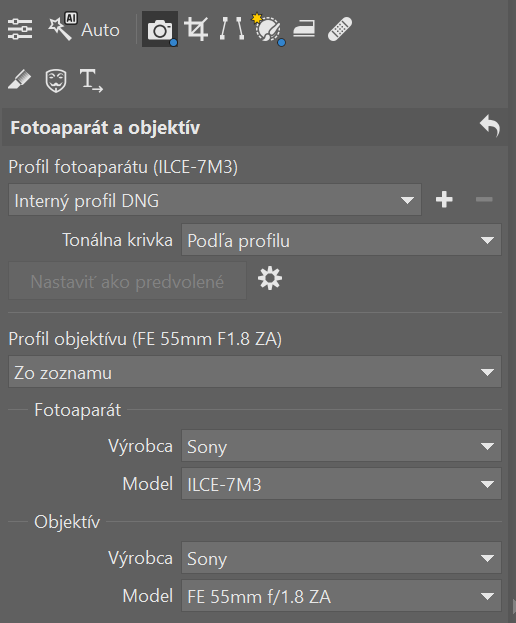Select the color palette effects tool

click(x=268, y=29)
